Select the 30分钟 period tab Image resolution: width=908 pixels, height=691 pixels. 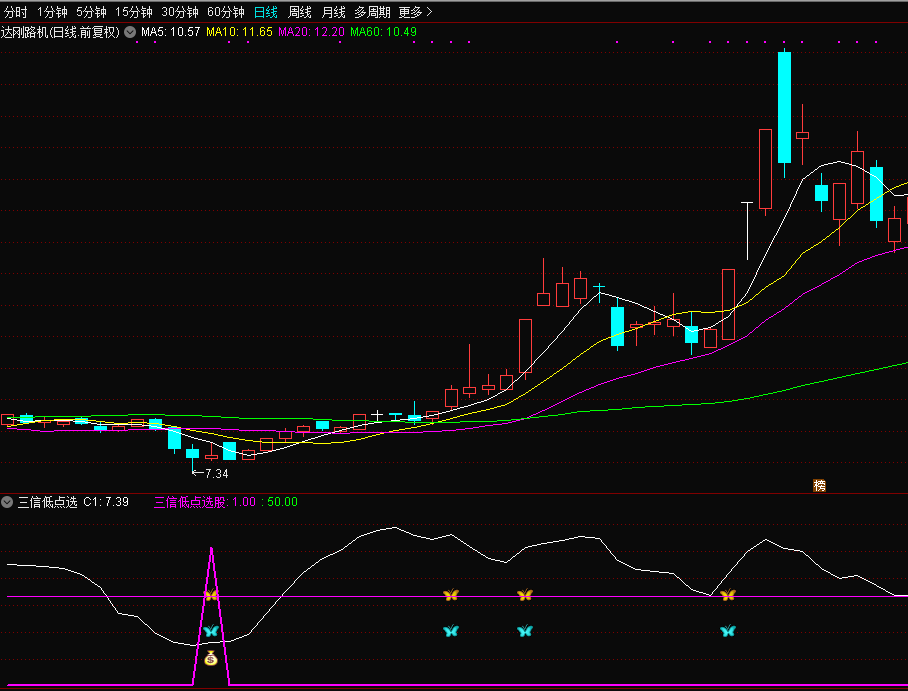pos(180,12)
